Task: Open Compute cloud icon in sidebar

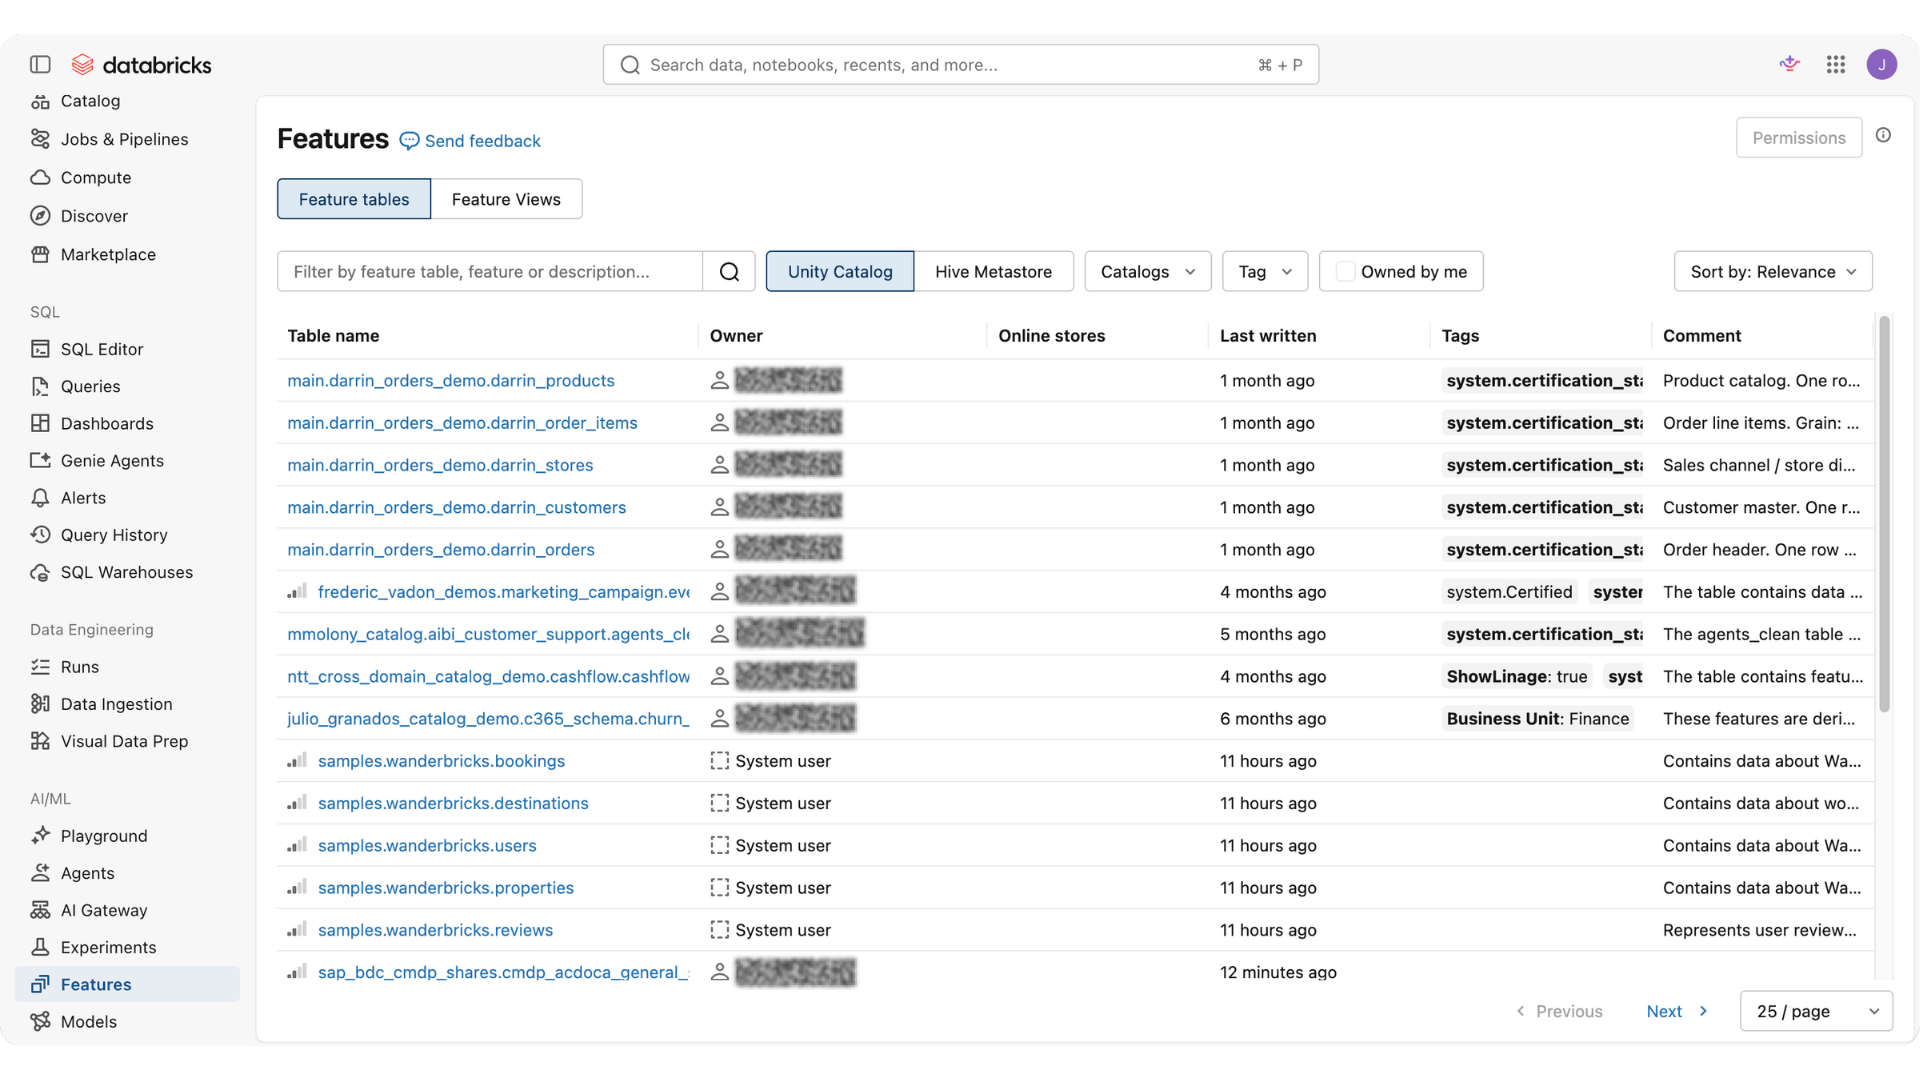Action: pos(40,178)
